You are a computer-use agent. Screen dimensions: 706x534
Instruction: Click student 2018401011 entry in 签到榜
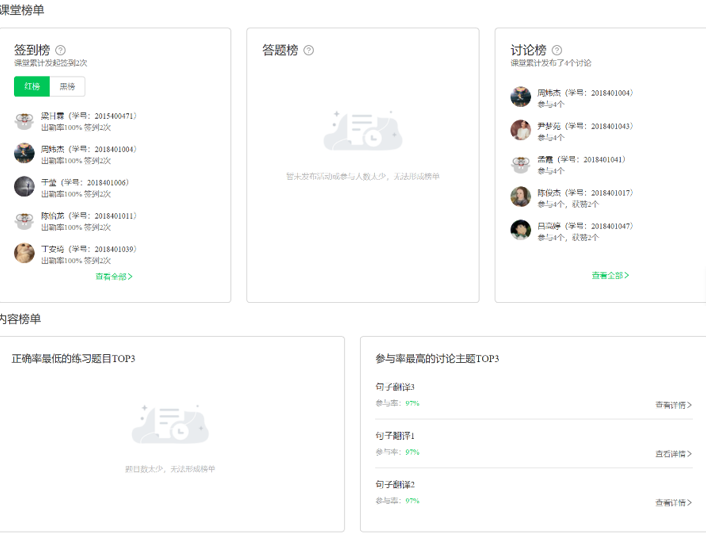pos(88,216)
